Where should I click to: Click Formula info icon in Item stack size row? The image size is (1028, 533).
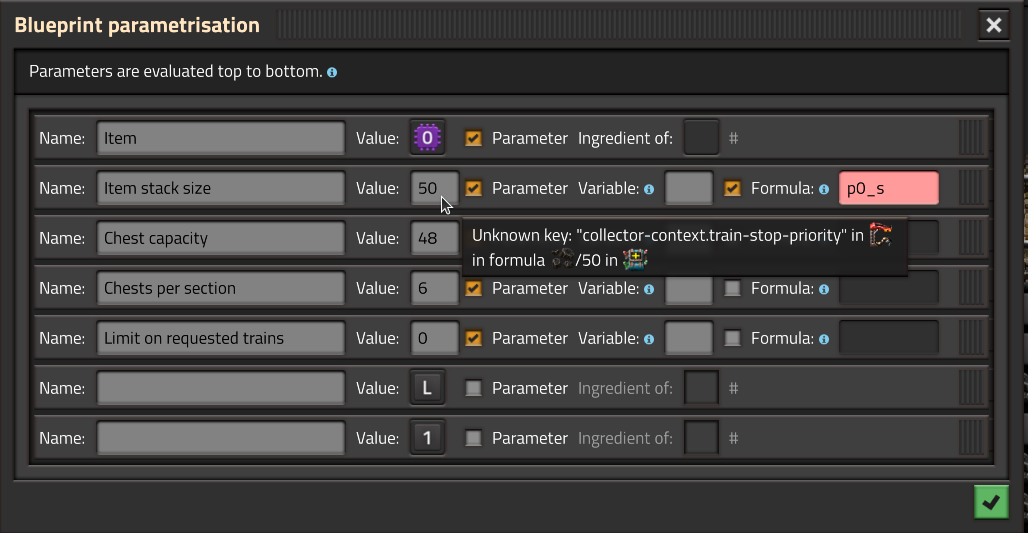(x=824, y=189)
